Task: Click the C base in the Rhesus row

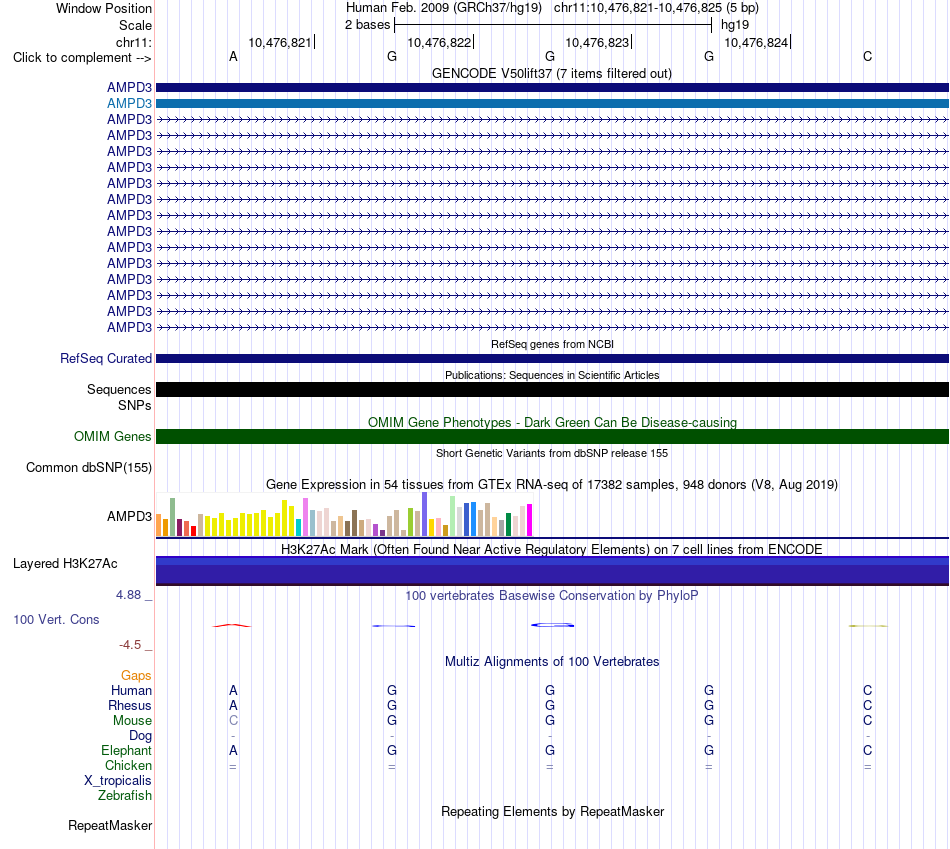Action: (868, 705)
